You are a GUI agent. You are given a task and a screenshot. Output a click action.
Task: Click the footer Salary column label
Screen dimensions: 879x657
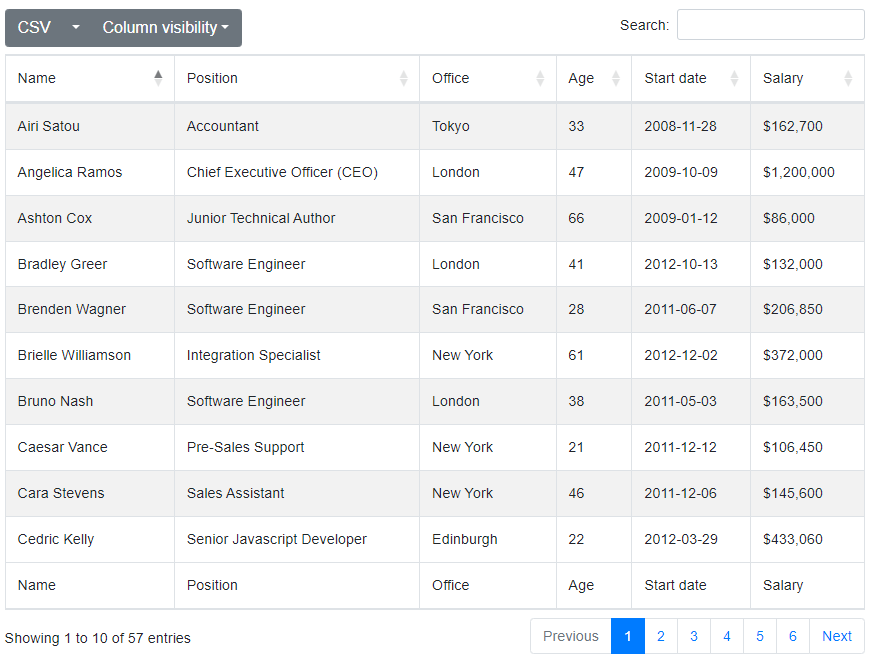783,585
